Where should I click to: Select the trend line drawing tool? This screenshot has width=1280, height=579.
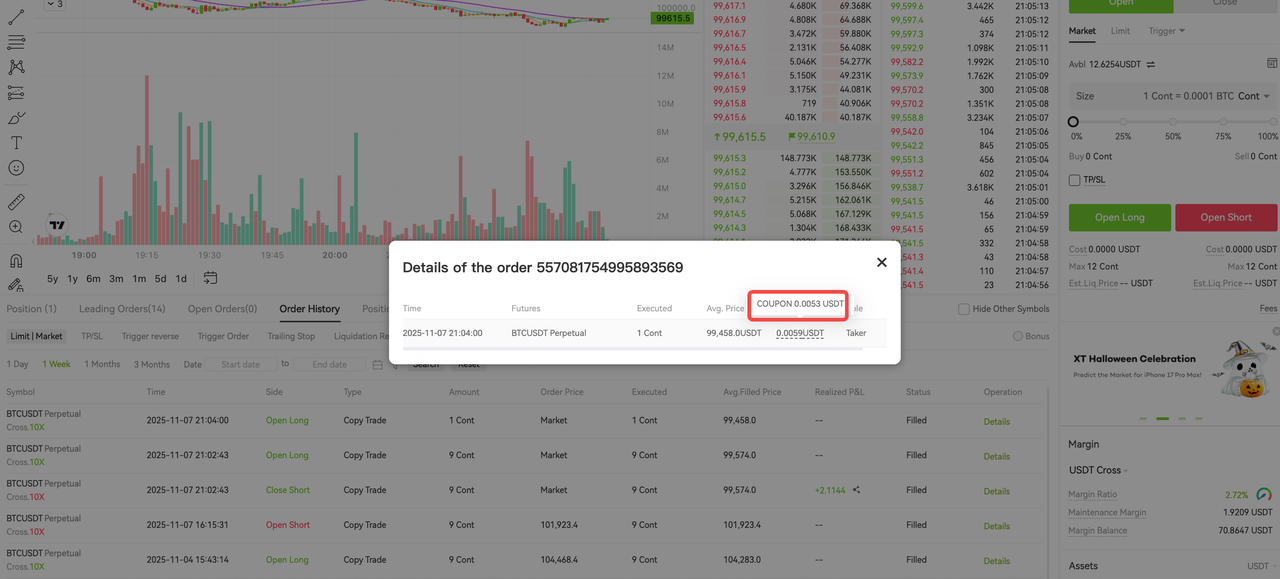(16, 17)
